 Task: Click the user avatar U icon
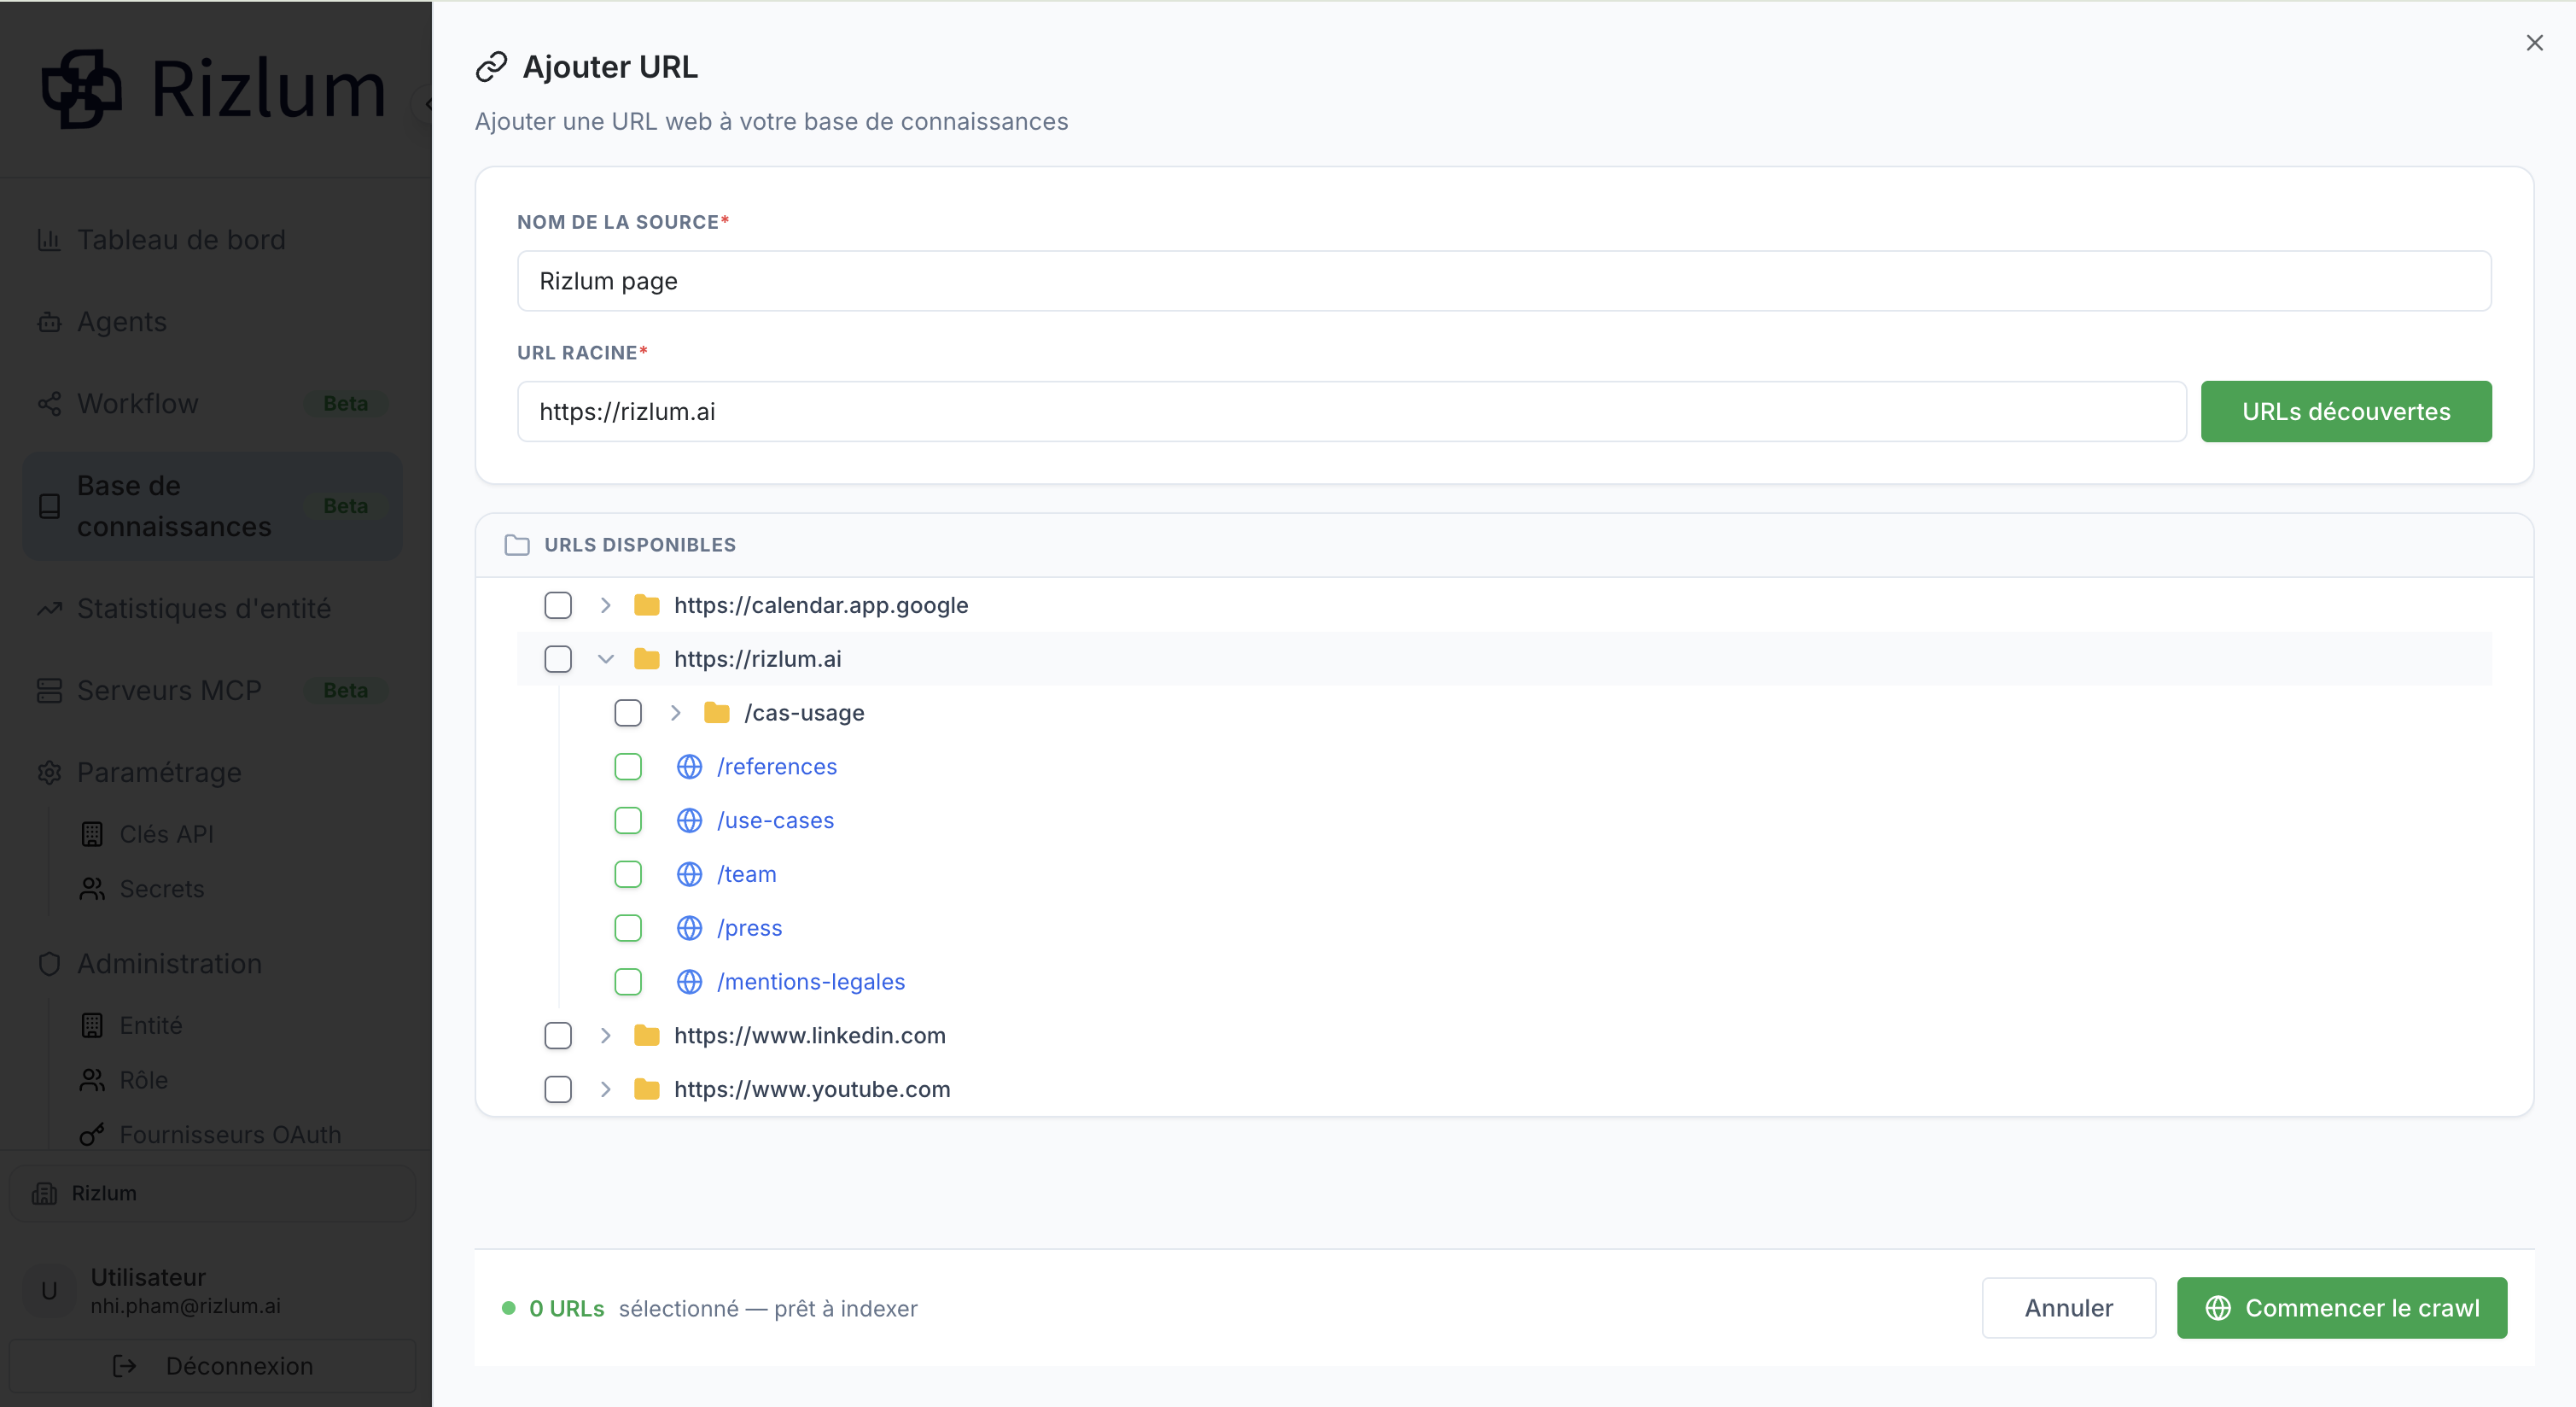(x=49, y=1291)
